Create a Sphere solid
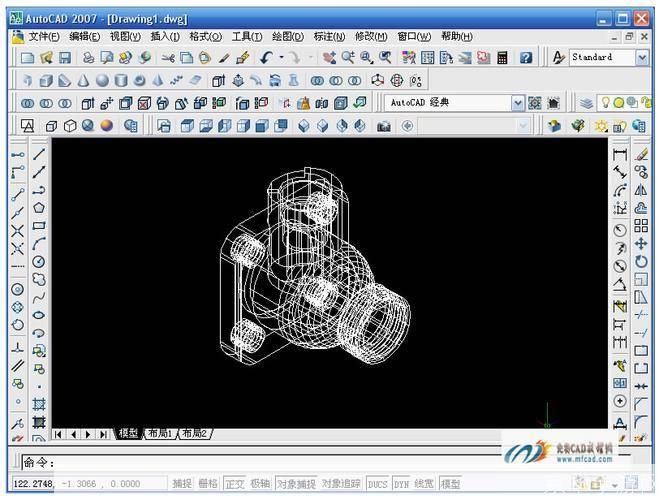Screen dimensions: 659x500 click(102, 80)
